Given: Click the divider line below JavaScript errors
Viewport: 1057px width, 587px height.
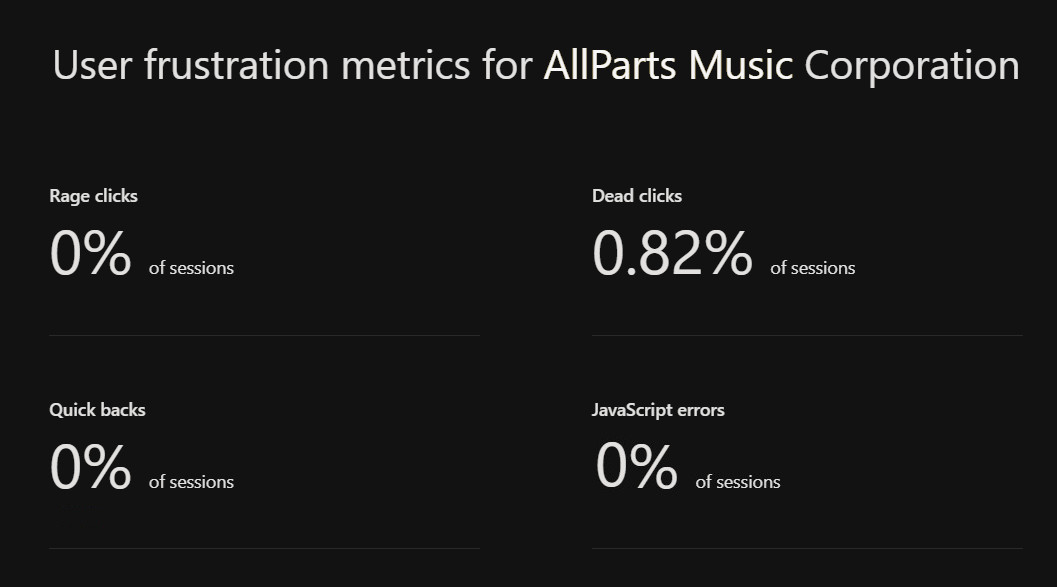Looking at the screenshot, I should click(806, 548).
